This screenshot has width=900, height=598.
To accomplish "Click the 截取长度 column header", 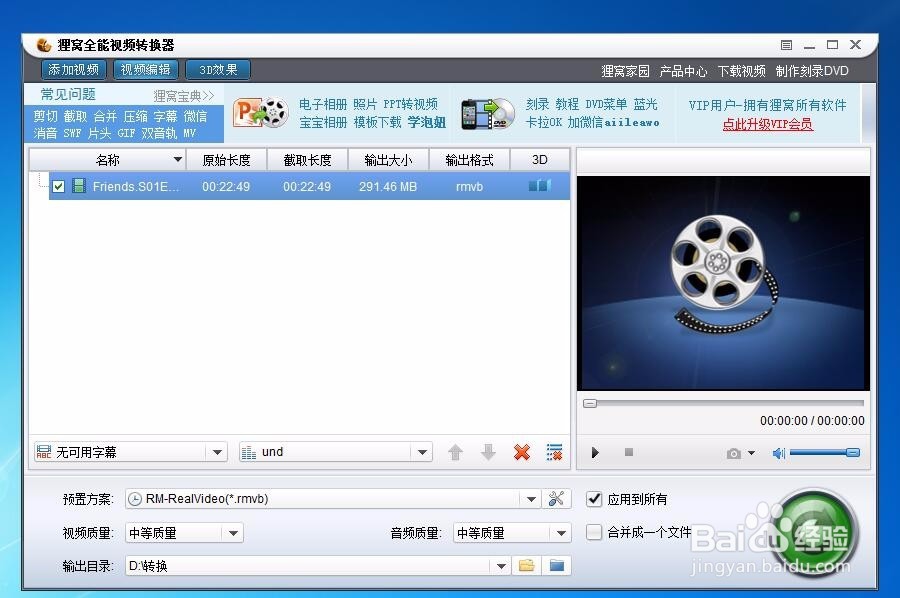I will coord(307,160).
